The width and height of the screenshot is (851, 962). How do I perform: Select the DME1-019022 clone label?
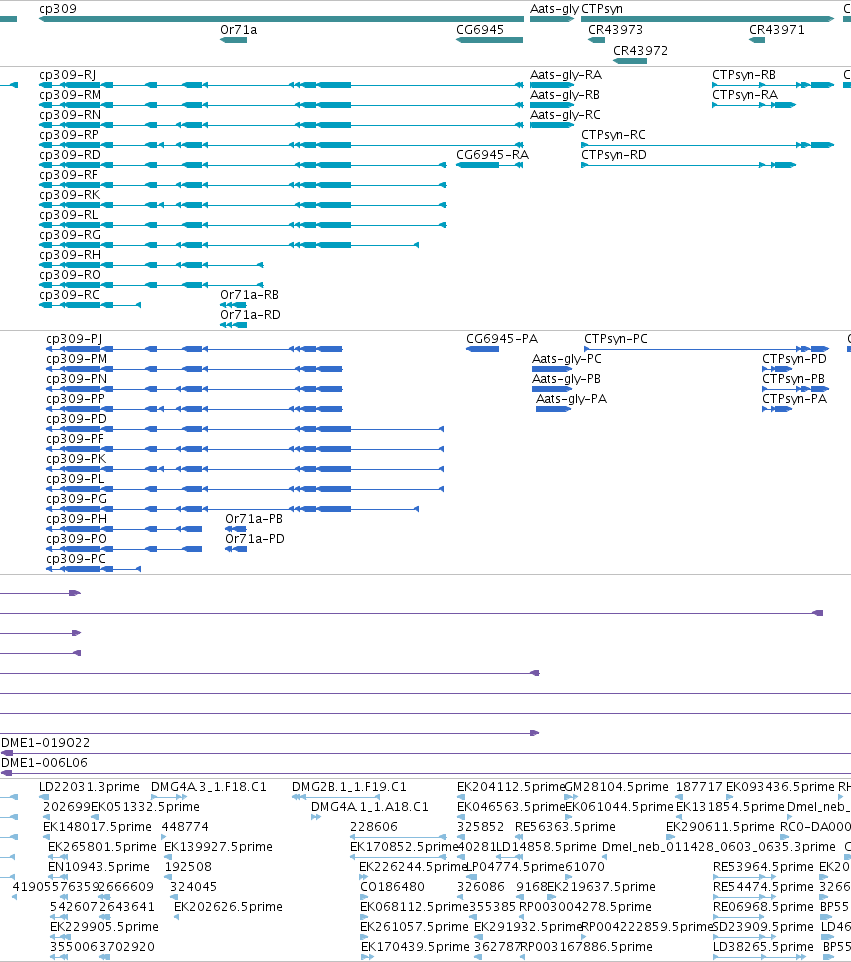[x=45, y=742]
